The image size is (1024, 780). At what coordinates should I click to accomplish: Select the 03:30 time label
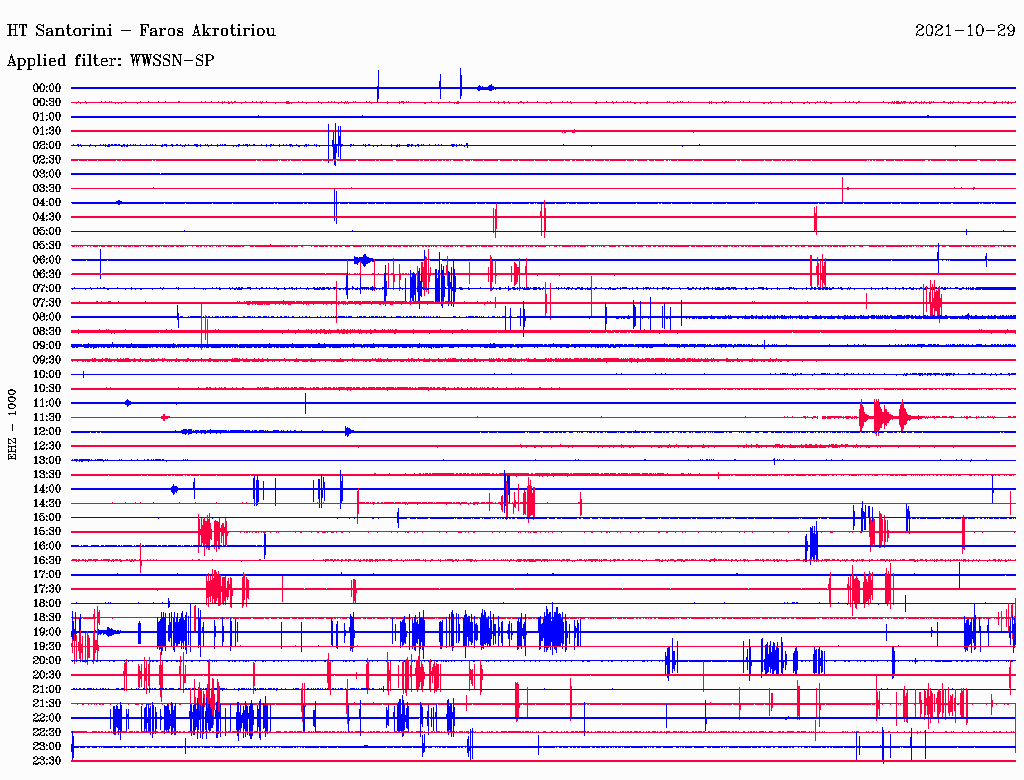[47, 189]
